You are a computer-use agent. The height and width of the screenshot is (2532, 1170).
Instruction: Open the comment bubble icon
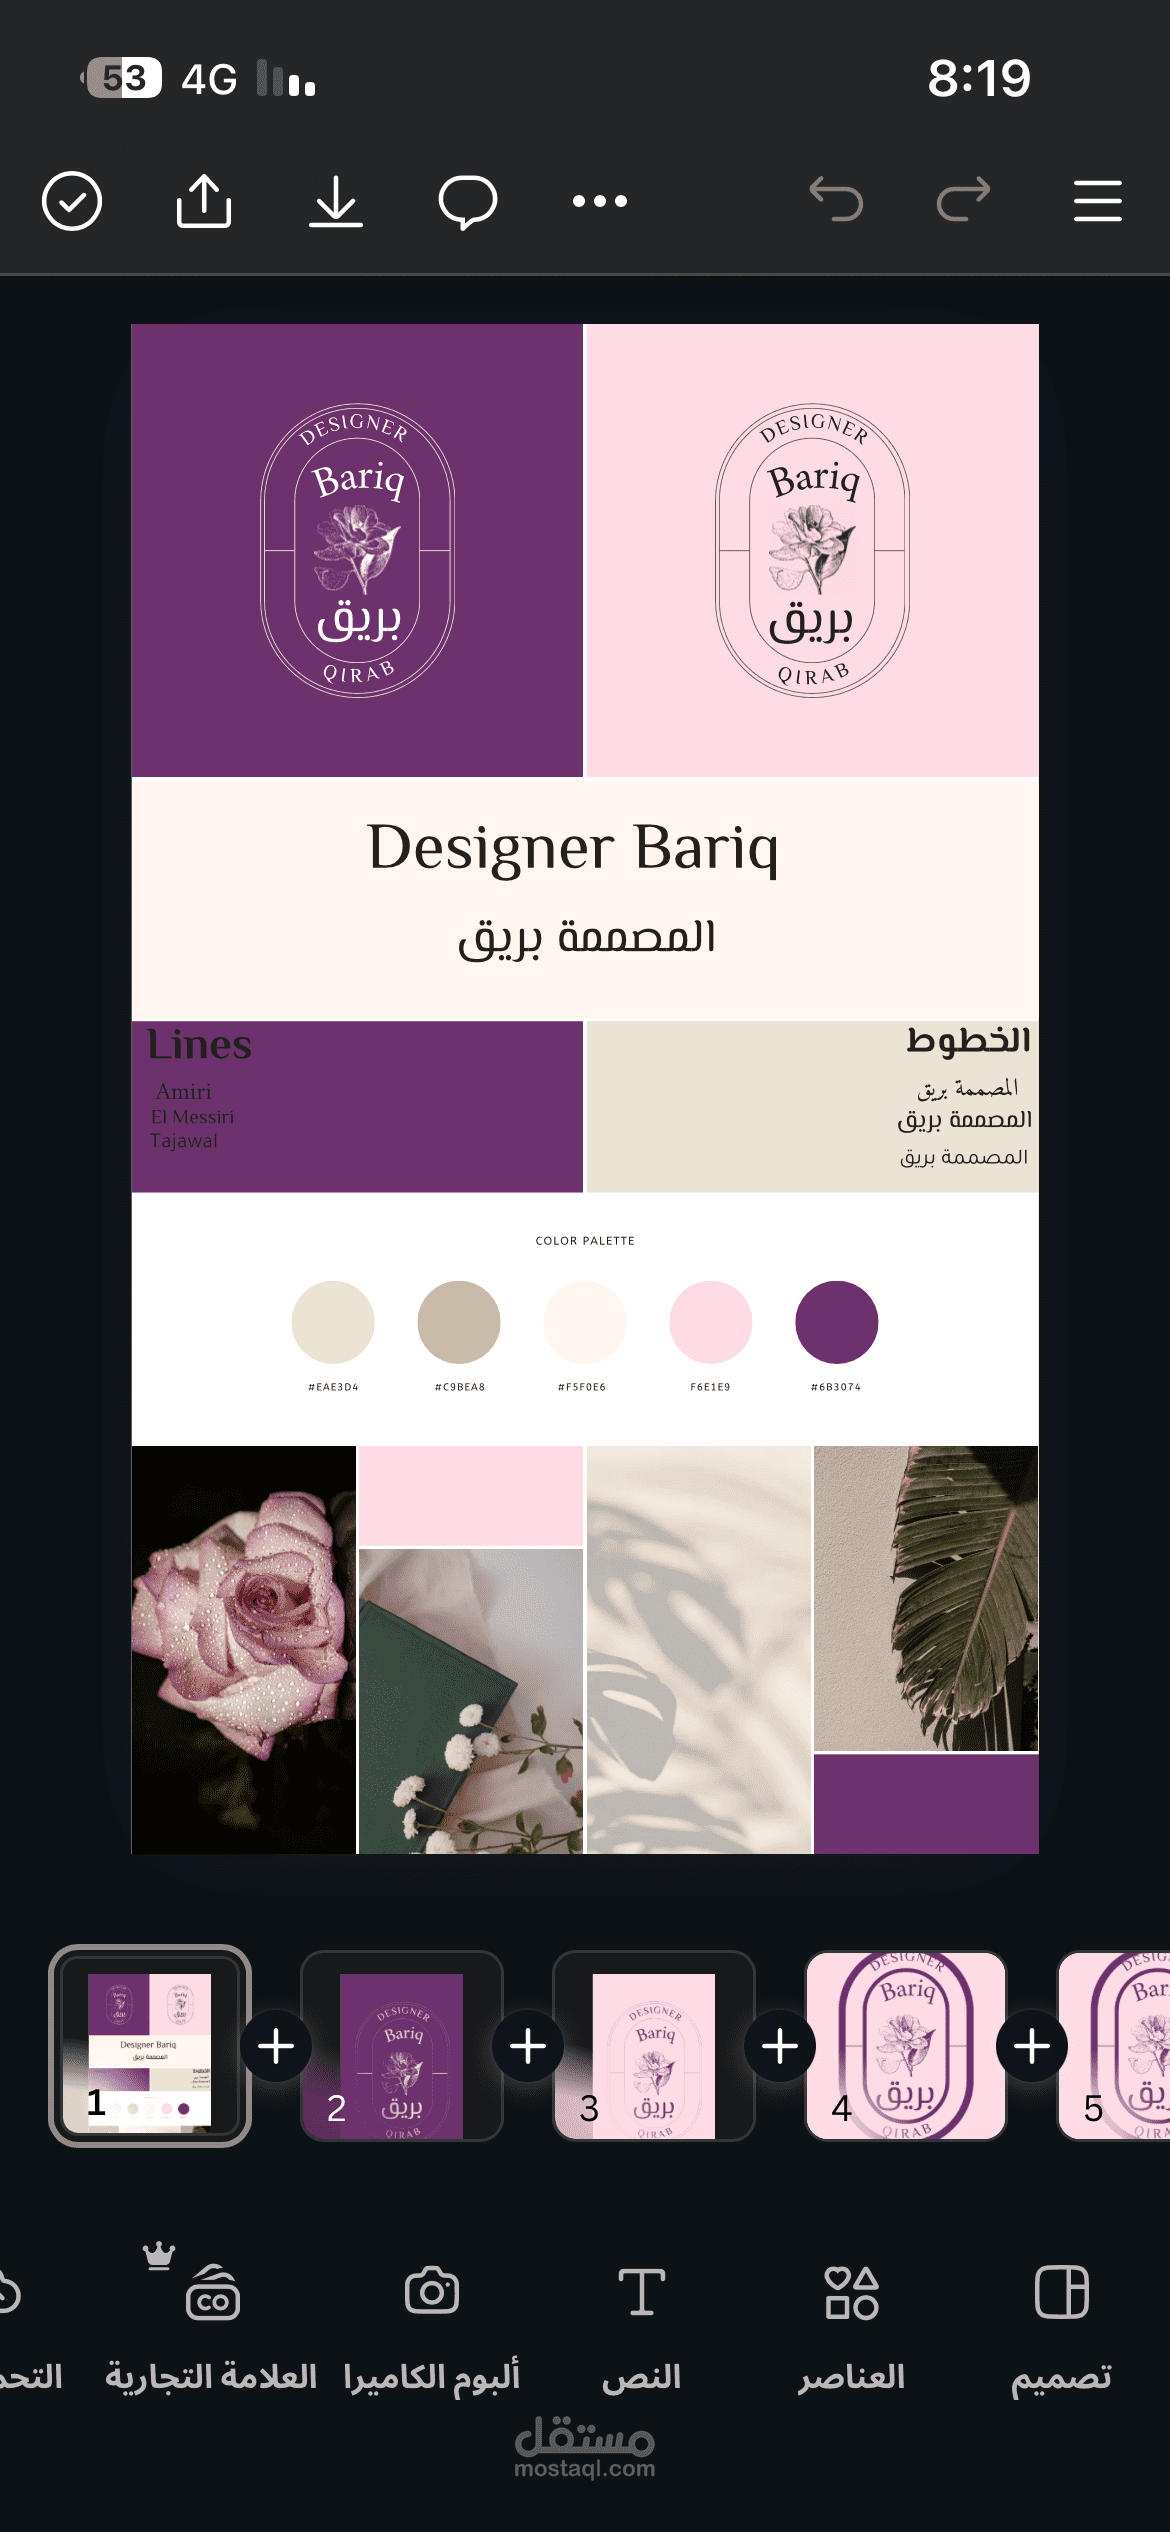468,202
